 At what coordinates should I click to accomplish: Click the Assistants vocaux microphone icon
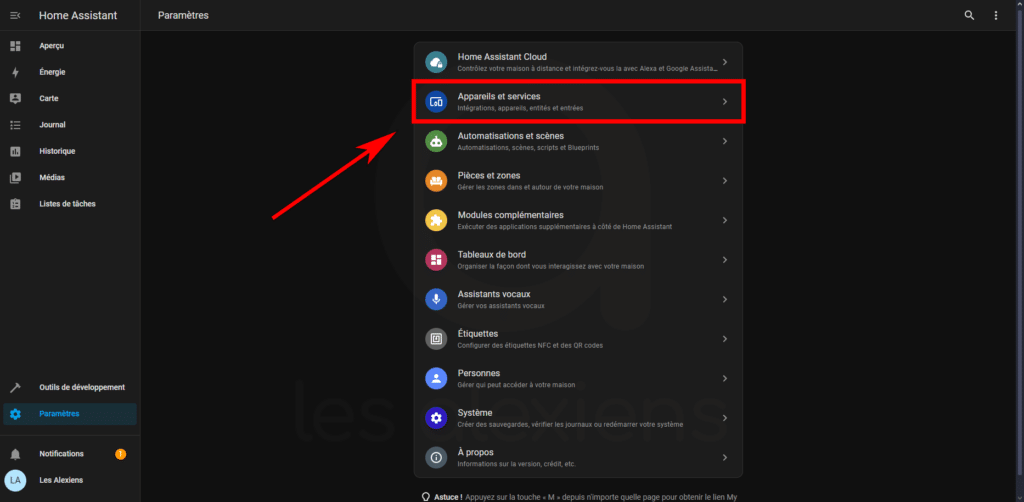[x=436, y=299]
